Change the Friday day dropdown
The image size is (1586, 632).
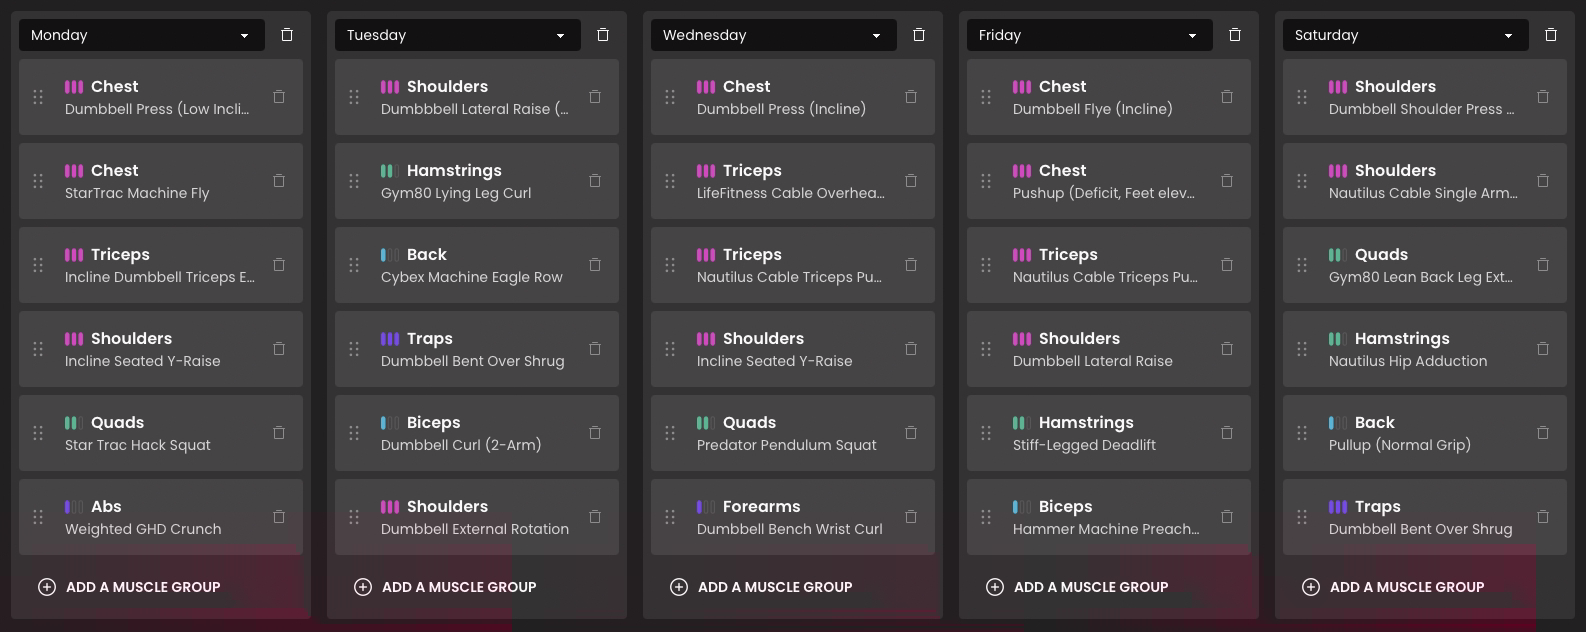coord(1089,35)
